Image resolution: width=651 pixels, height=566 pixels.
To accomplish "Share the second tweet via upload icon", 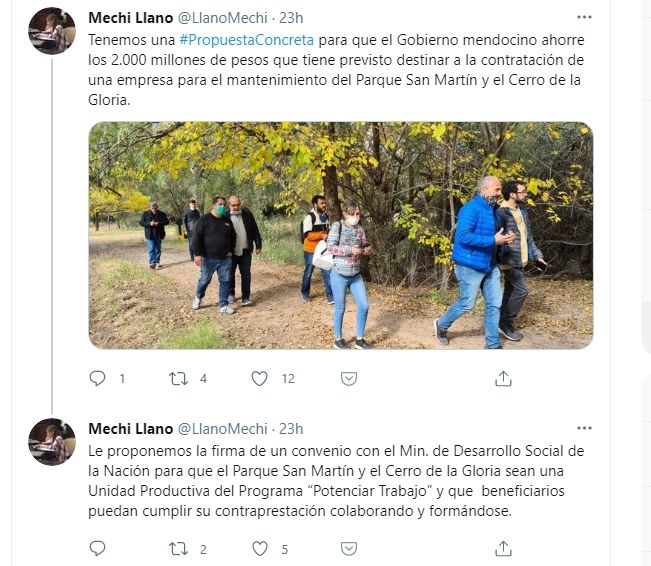I will (x=503, y=549).
